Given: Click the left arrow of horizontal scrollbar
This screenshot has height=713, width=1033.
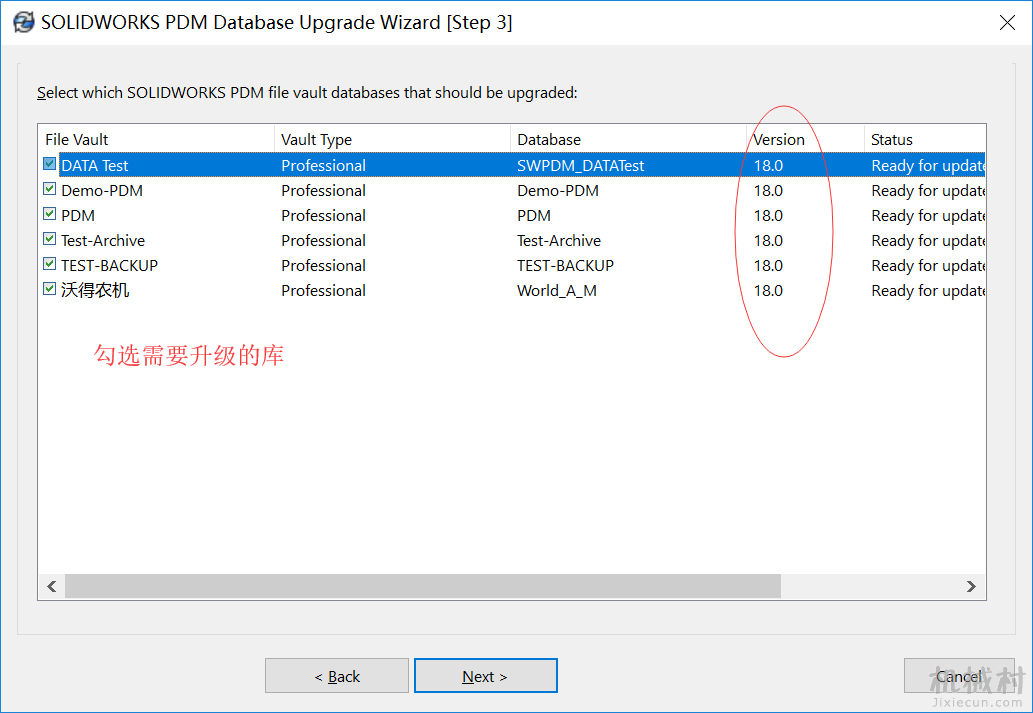Looking at the screenshot, I should [52, 586].
